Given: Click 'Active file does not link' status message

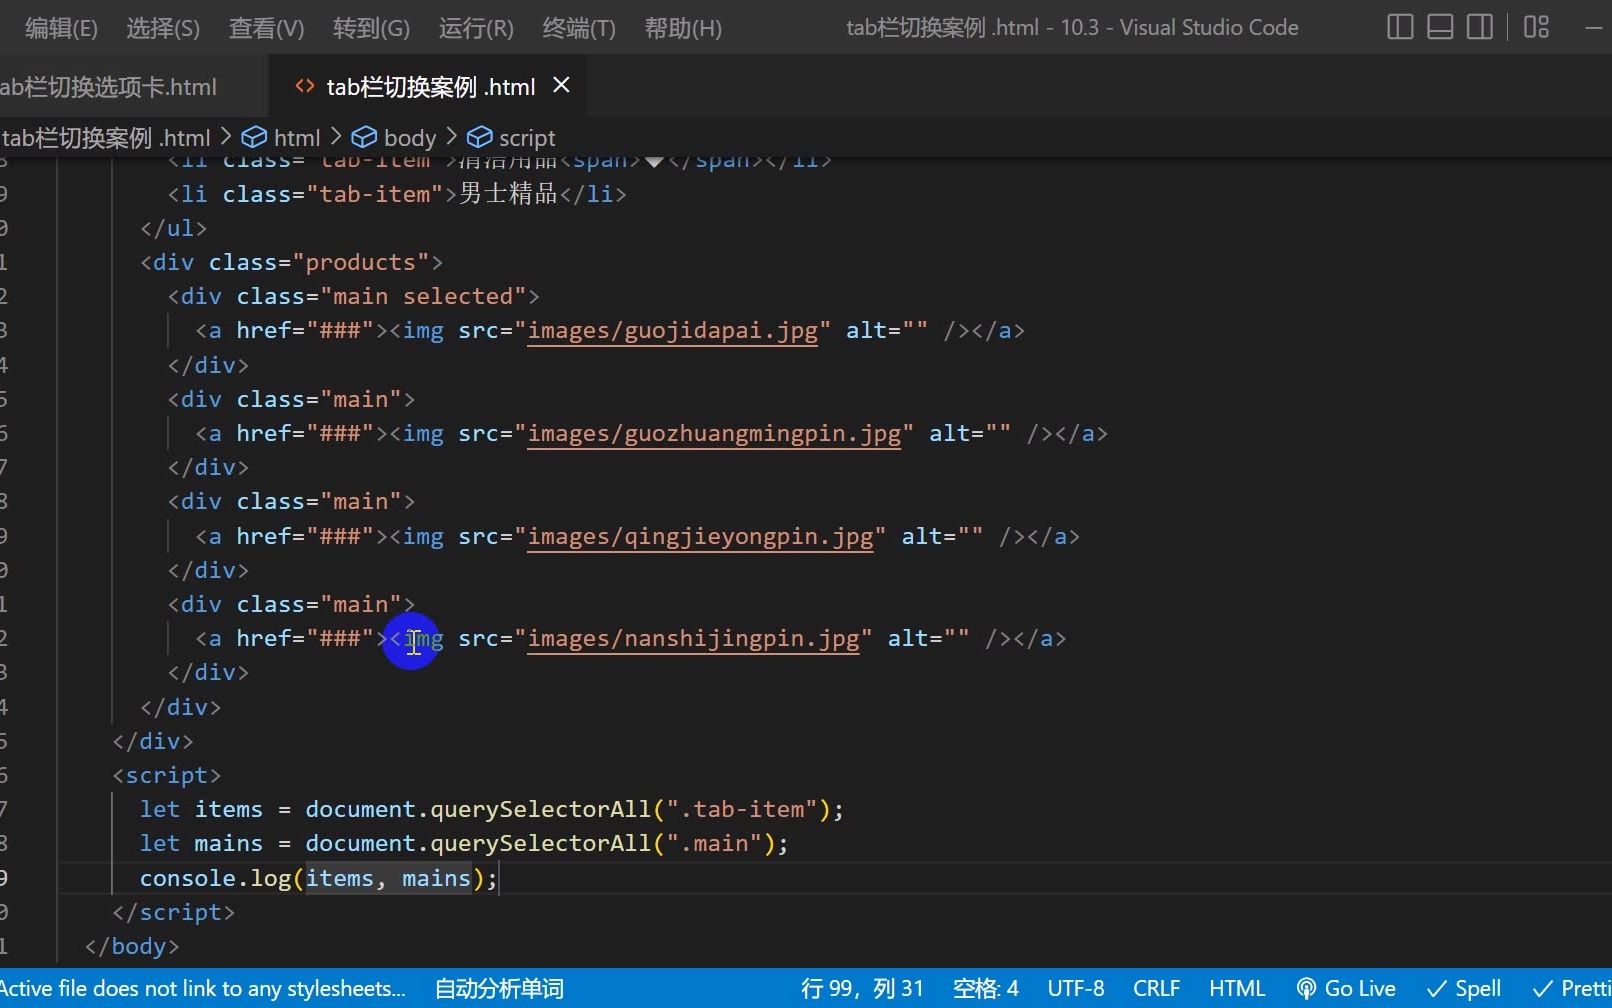Looking at the screenshot, I should tap(203, 989).
